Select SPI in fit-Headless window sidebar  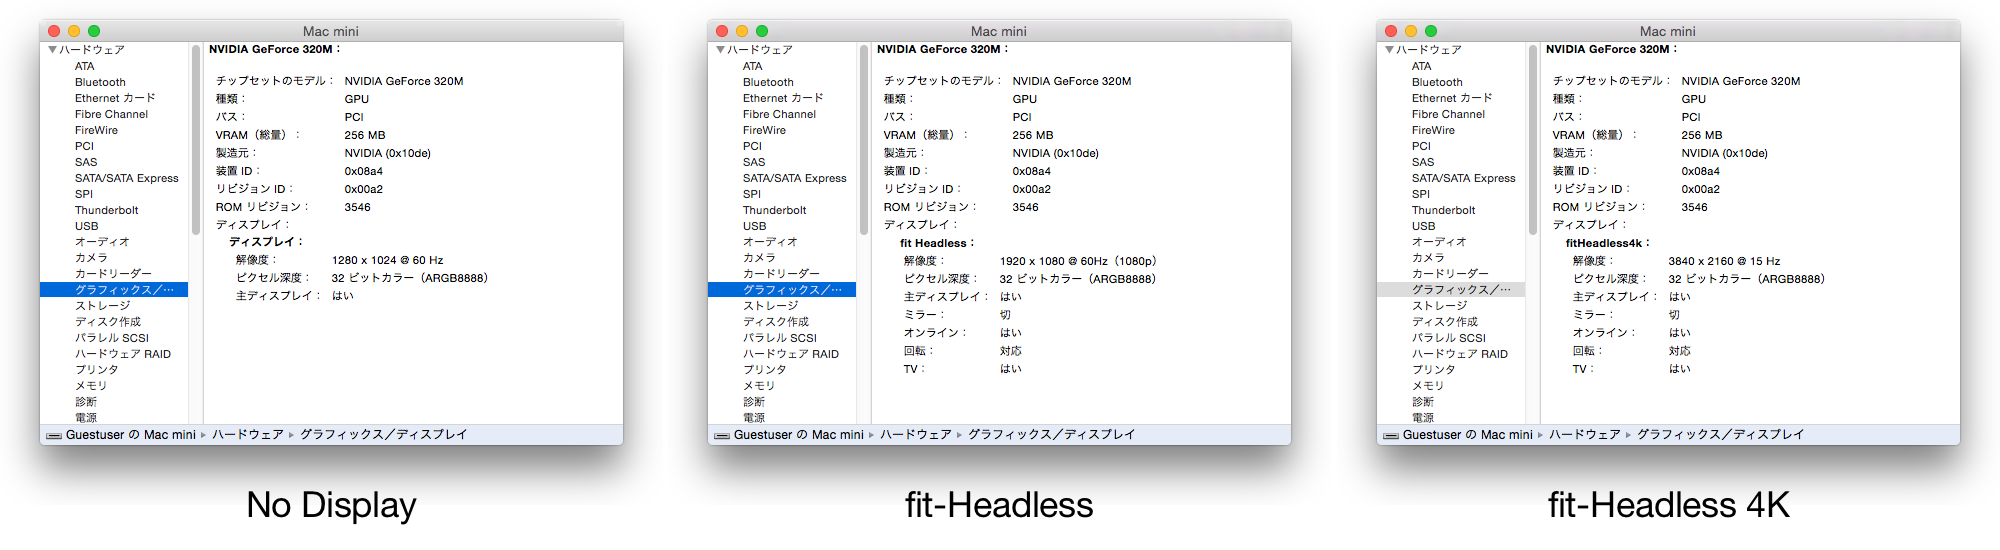[x=751, y=194]
